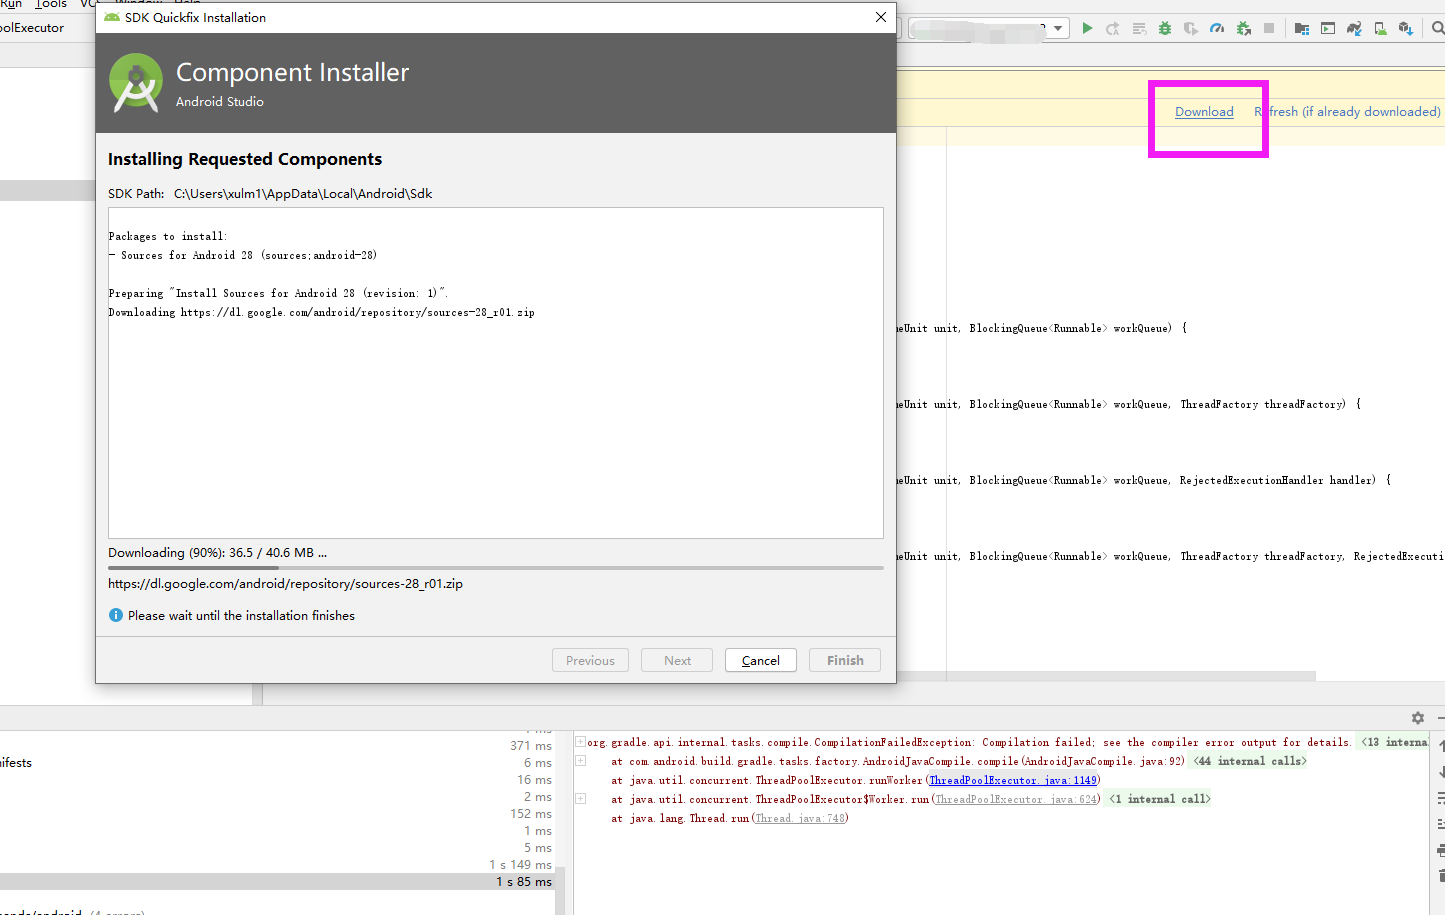Image resolution: width=1445 pixels, height=915 pixels.
Task: Click the gray Stop square icon
Action: tap(1269, 28)
